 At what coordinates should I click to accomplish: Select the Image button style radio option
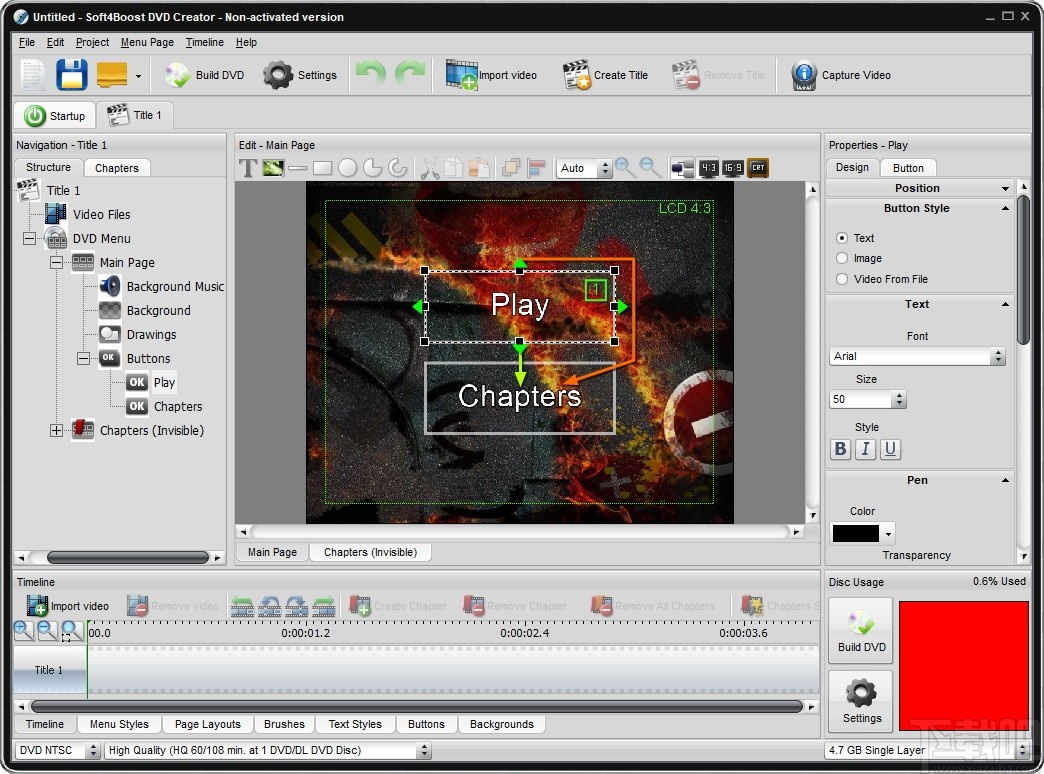[x=841, y=258]
